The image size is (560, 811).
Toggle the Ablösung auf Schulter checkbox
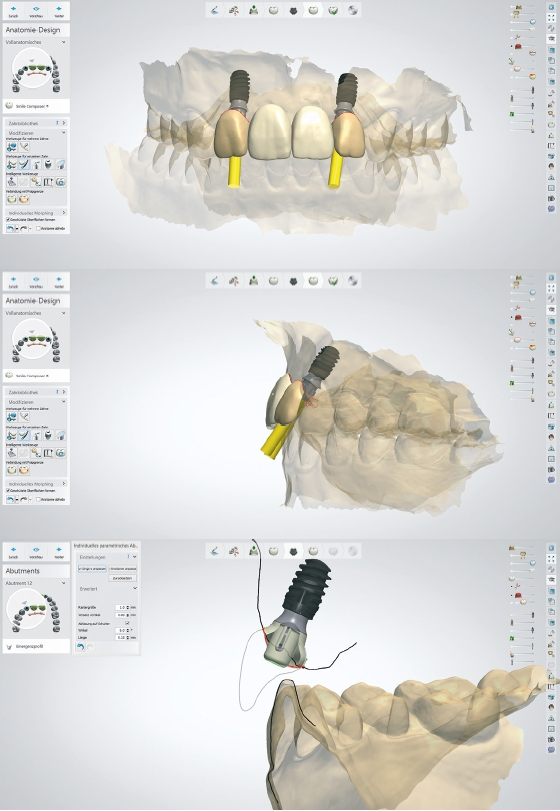[127, 623]
